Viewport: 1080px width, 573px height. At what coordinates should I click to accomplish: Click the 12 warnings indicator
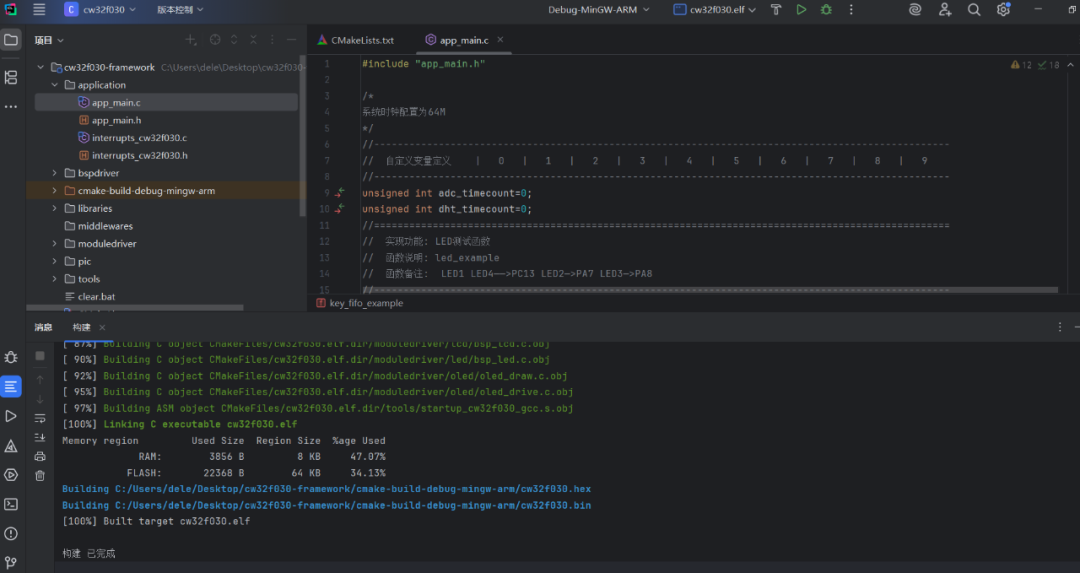point(1021,65)
